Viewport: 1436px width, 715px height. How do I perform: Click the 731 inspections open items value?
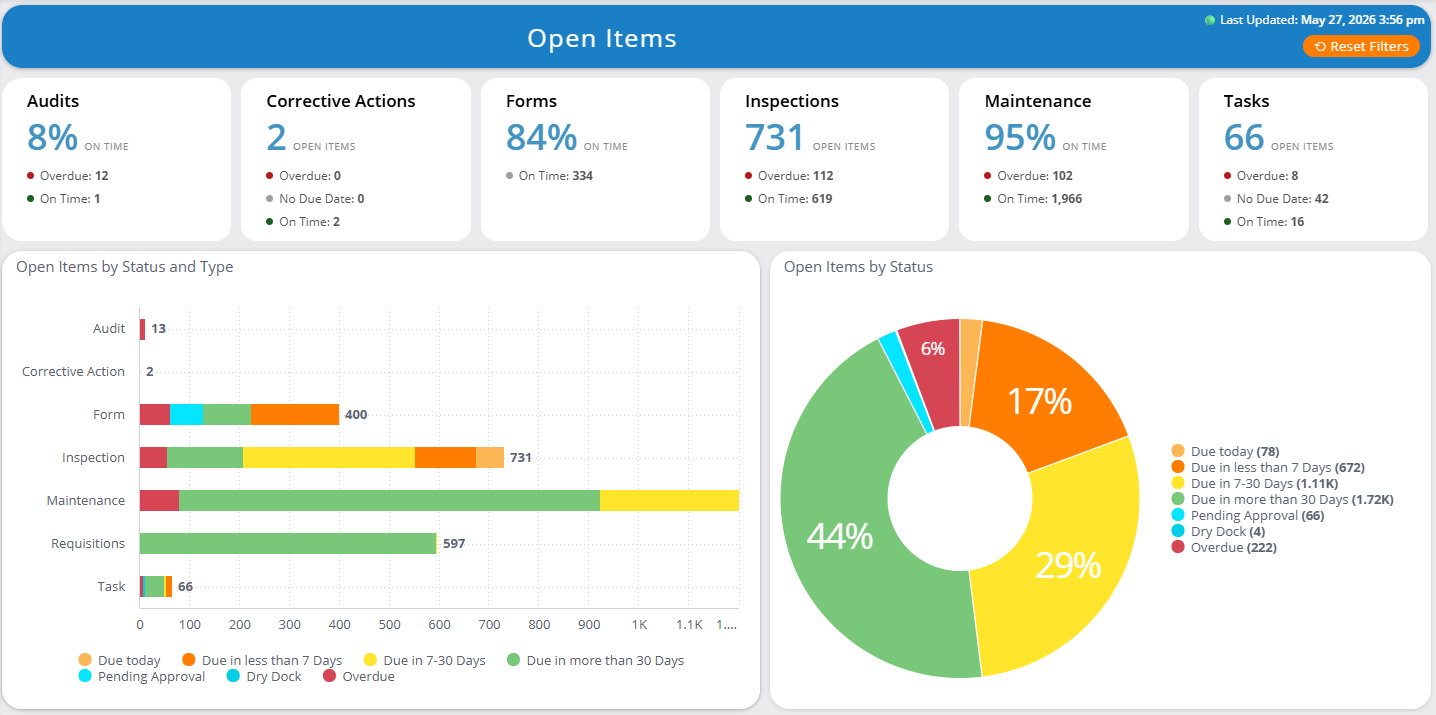pyautogui.click(x=775, y=137)
